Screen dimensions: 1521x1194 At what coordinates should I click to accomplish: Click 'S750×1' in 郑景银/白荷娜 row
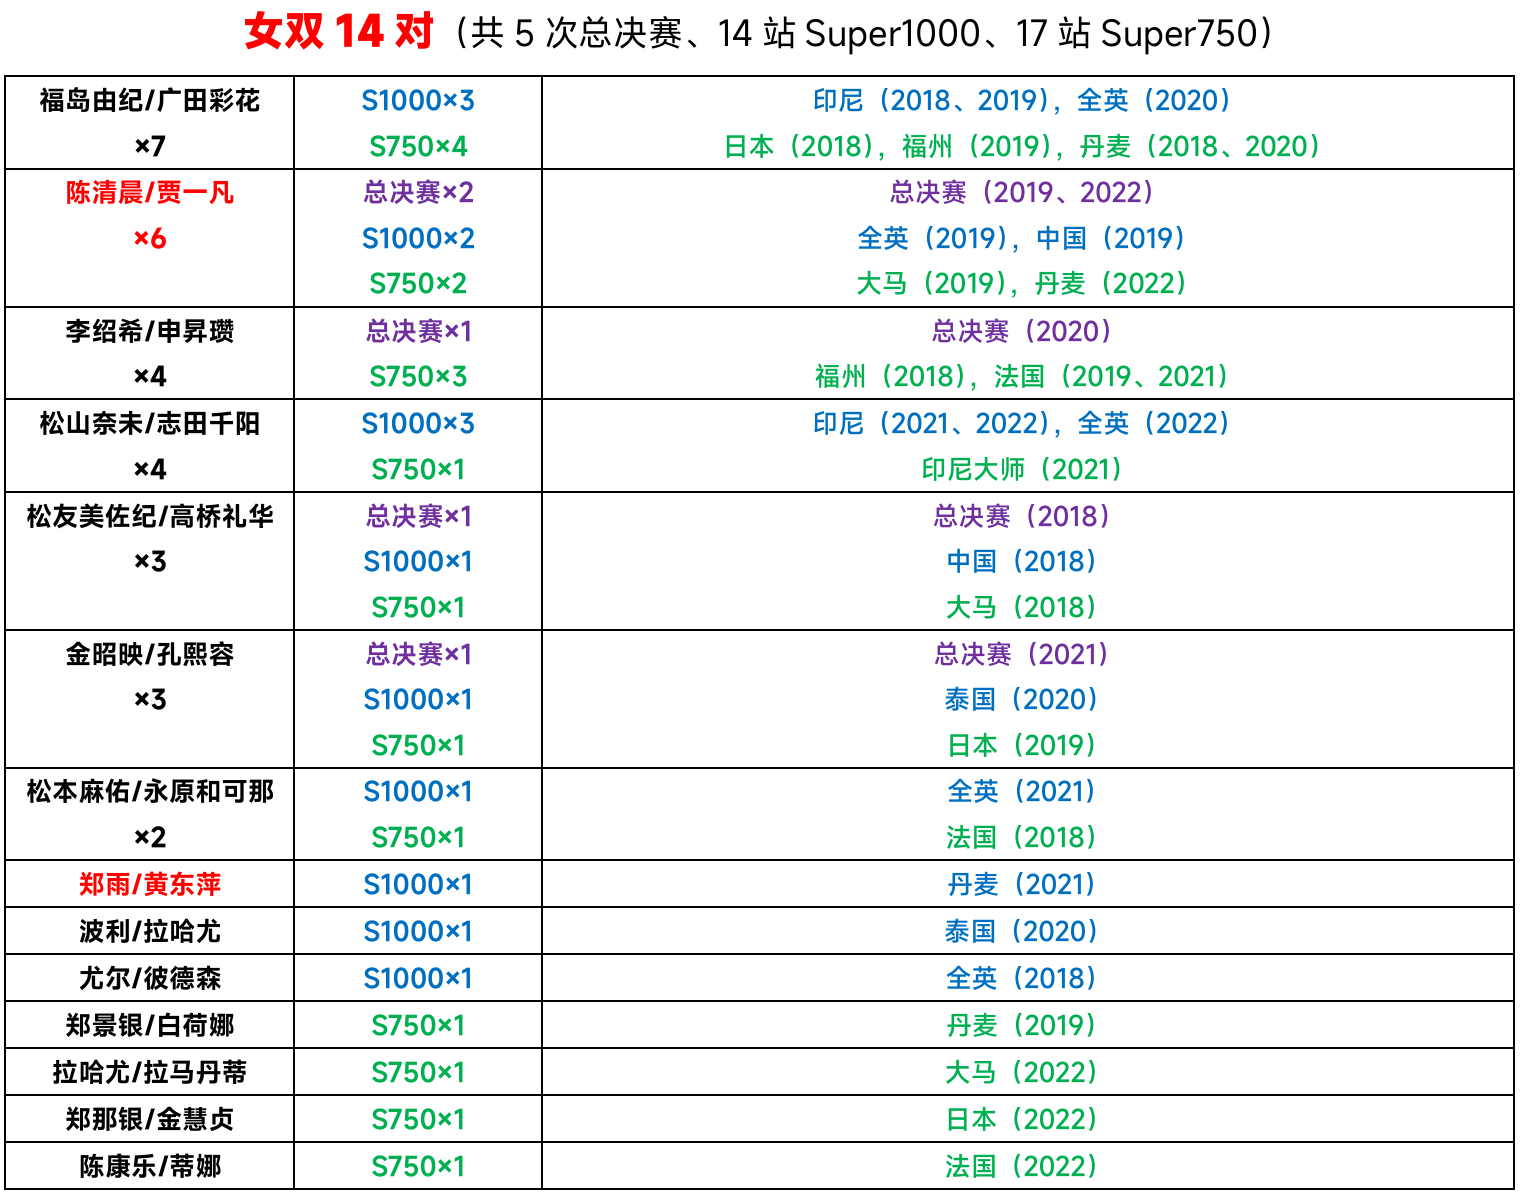point(418,1025)
